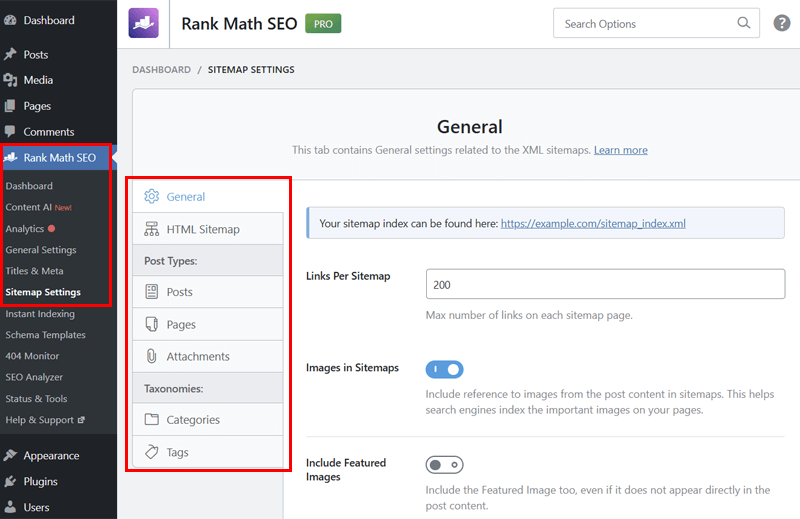Click the HTML Sitemap hierarchy icon
800x519 pixels.
click(152, 229)
